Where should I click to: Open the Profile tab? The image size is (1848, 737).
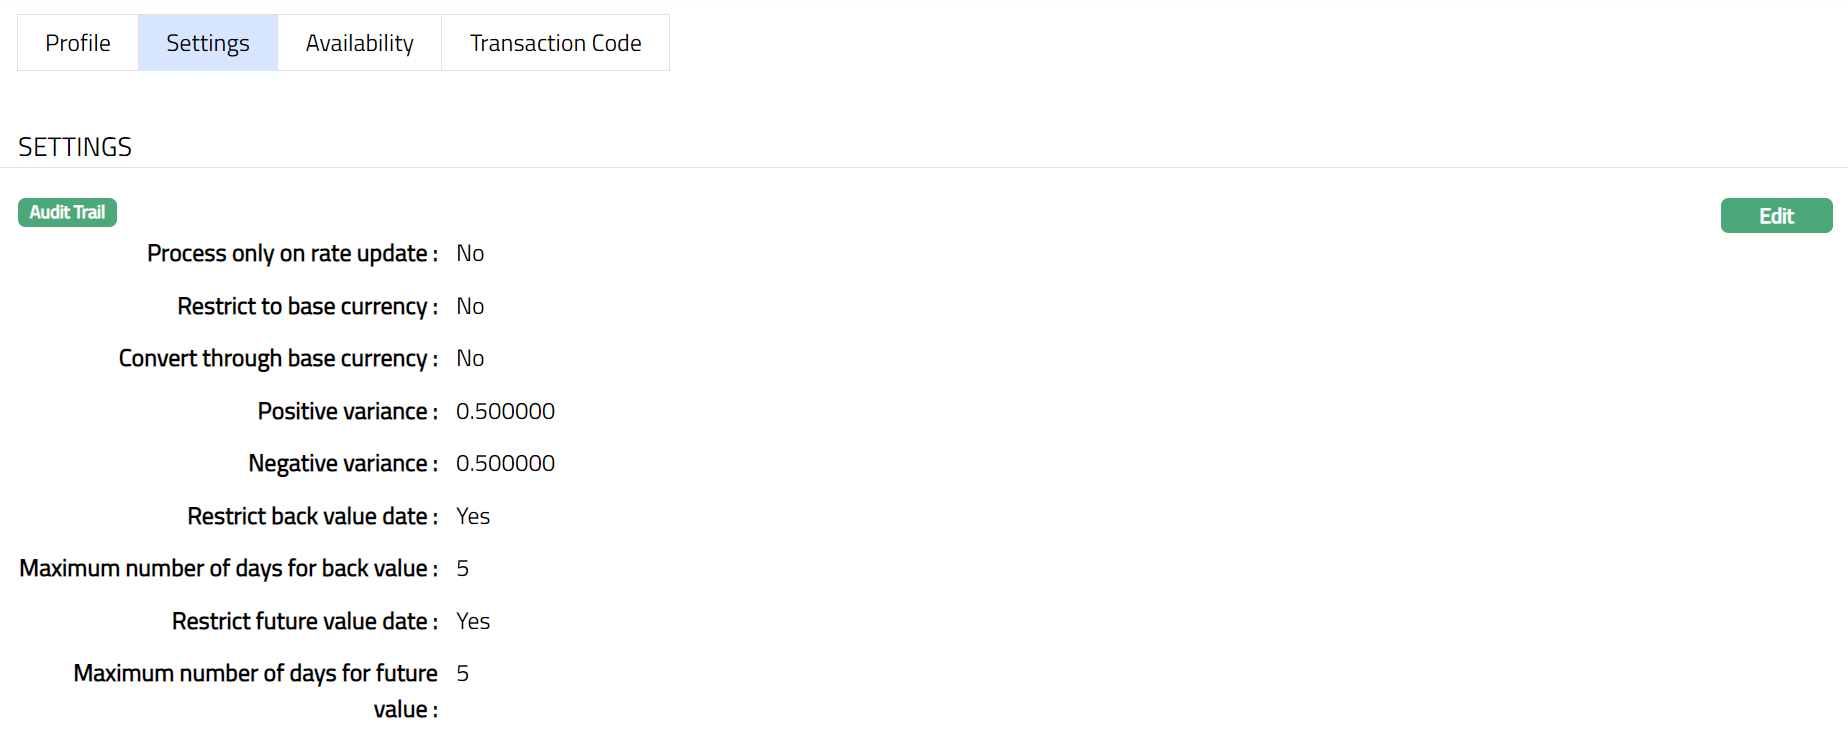pos(78,43)
